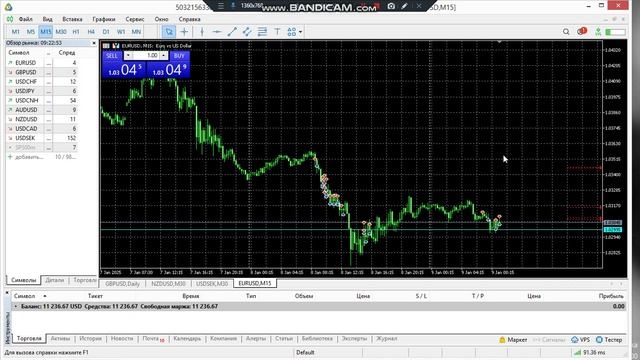
Task: Click the green VPS signal icon
Action: (598, 31)
